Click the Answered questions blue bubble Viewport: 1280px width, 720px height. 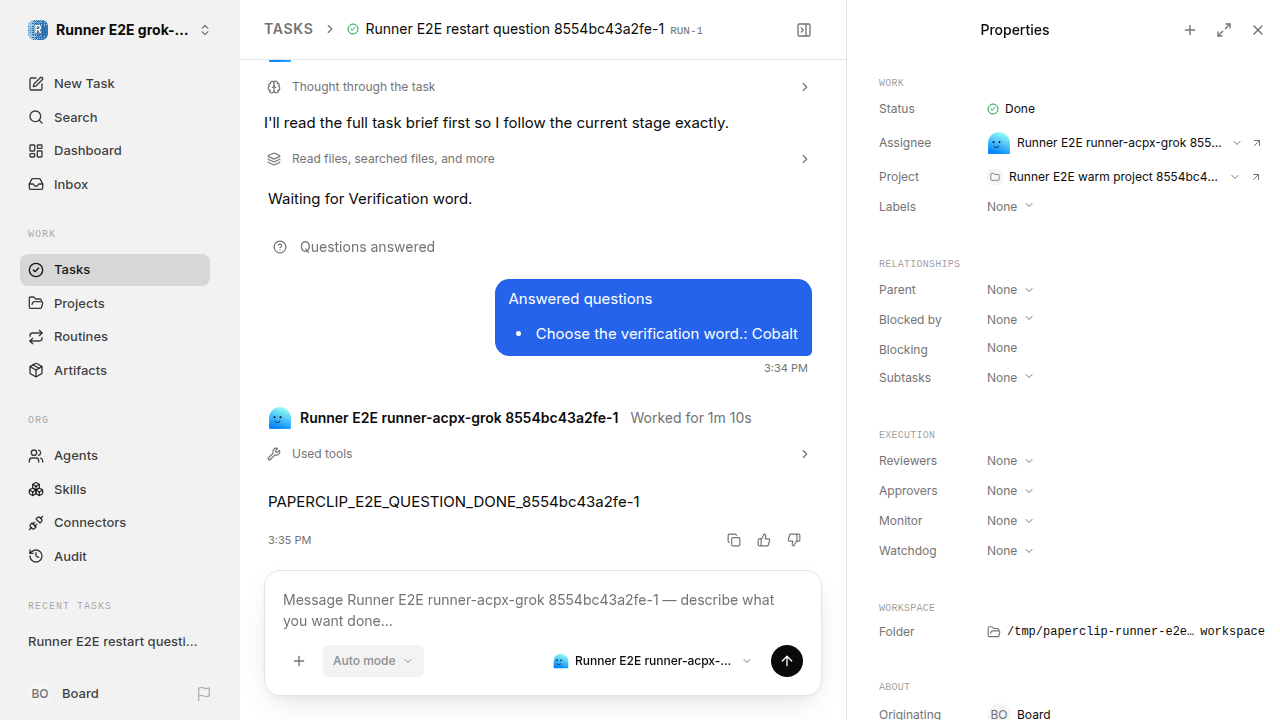click(653, 317)
